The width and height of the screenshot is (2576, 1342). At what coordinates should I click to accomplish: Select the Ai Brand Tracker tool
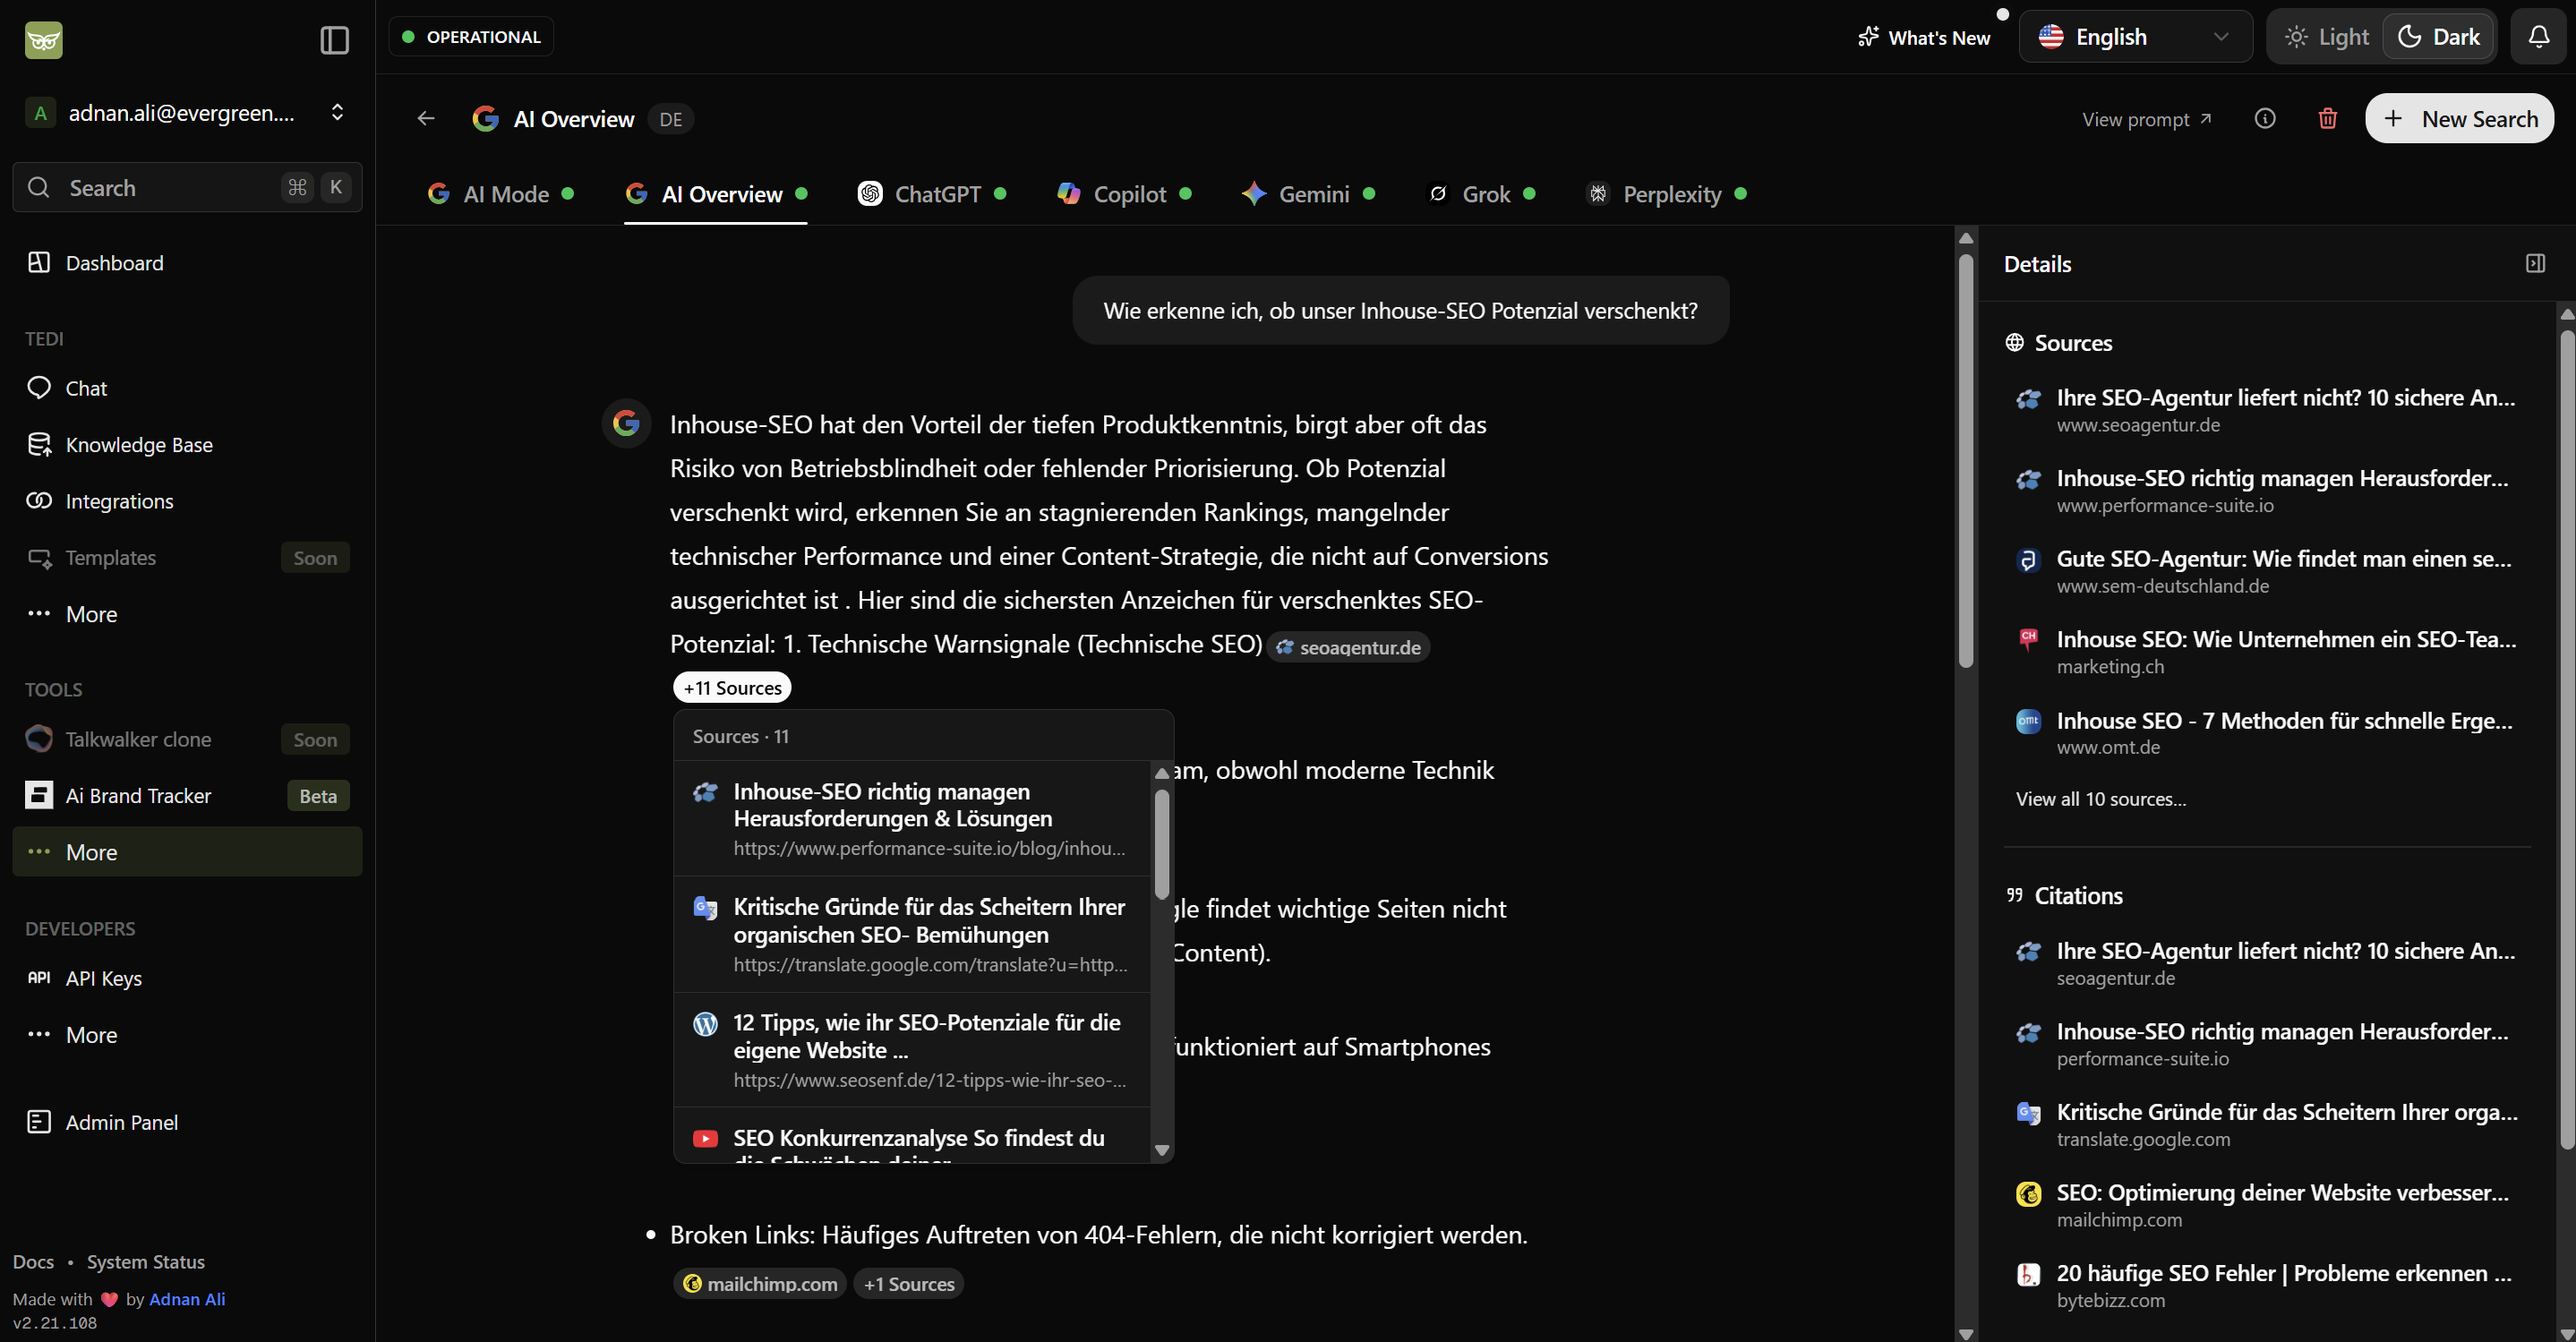click(138, 795)
